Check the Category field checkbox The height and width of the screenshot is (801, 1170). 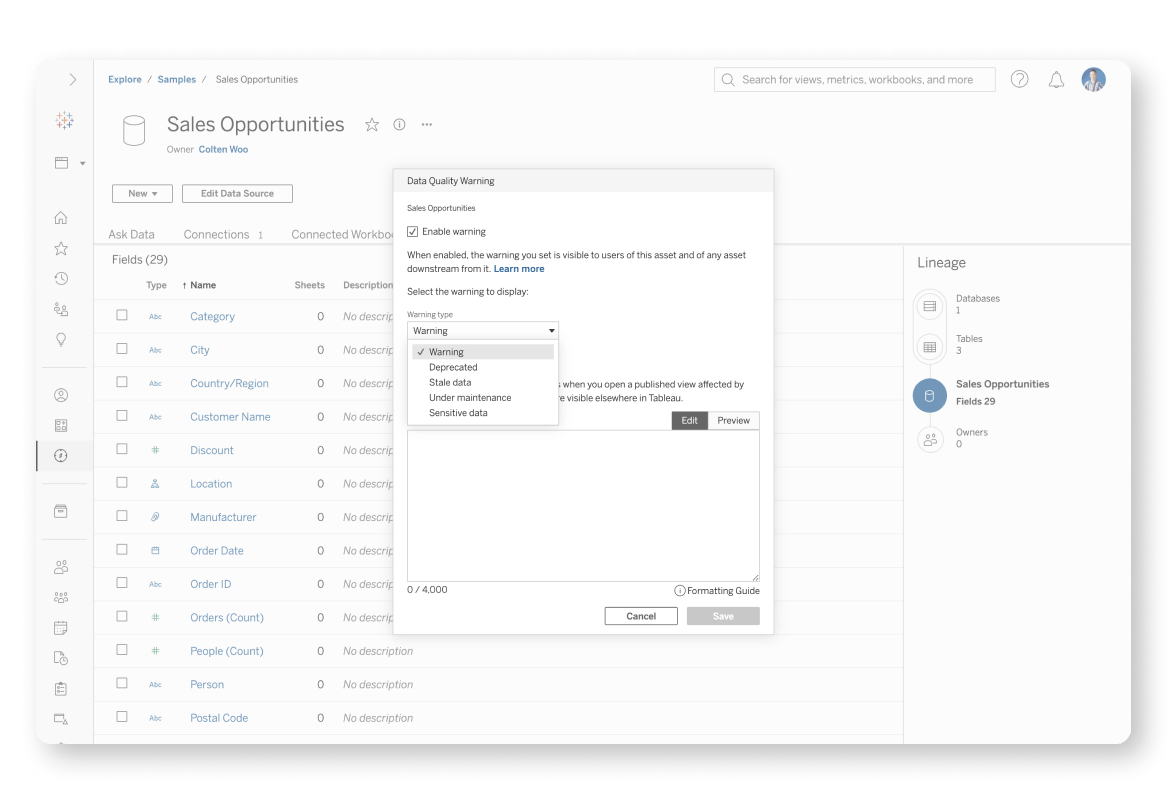122,315
